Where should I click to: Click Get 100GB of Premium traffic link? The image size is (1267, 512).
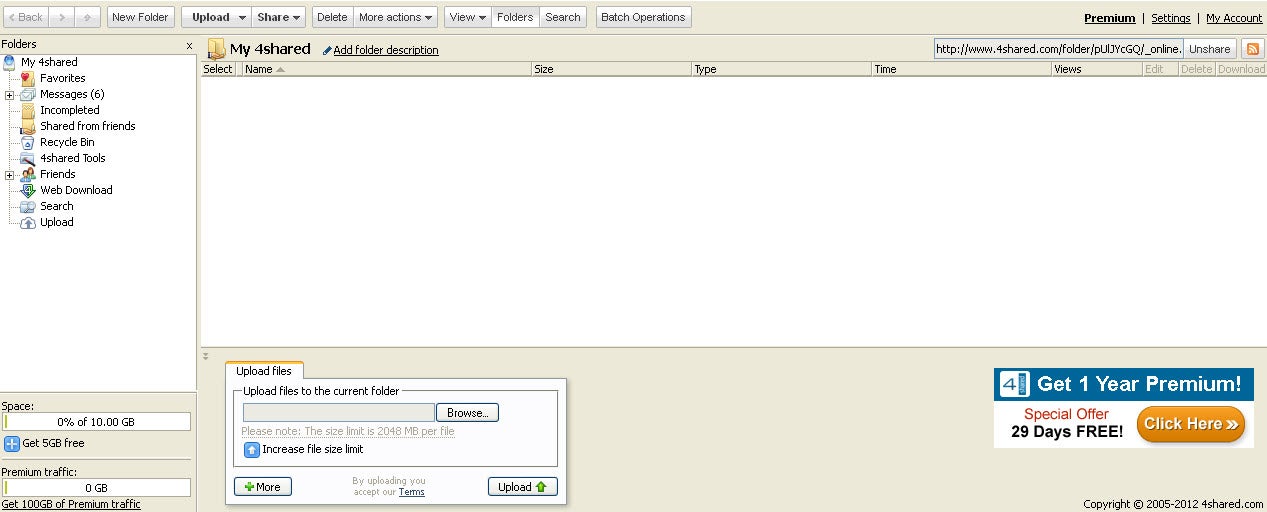tap(71, 504)
